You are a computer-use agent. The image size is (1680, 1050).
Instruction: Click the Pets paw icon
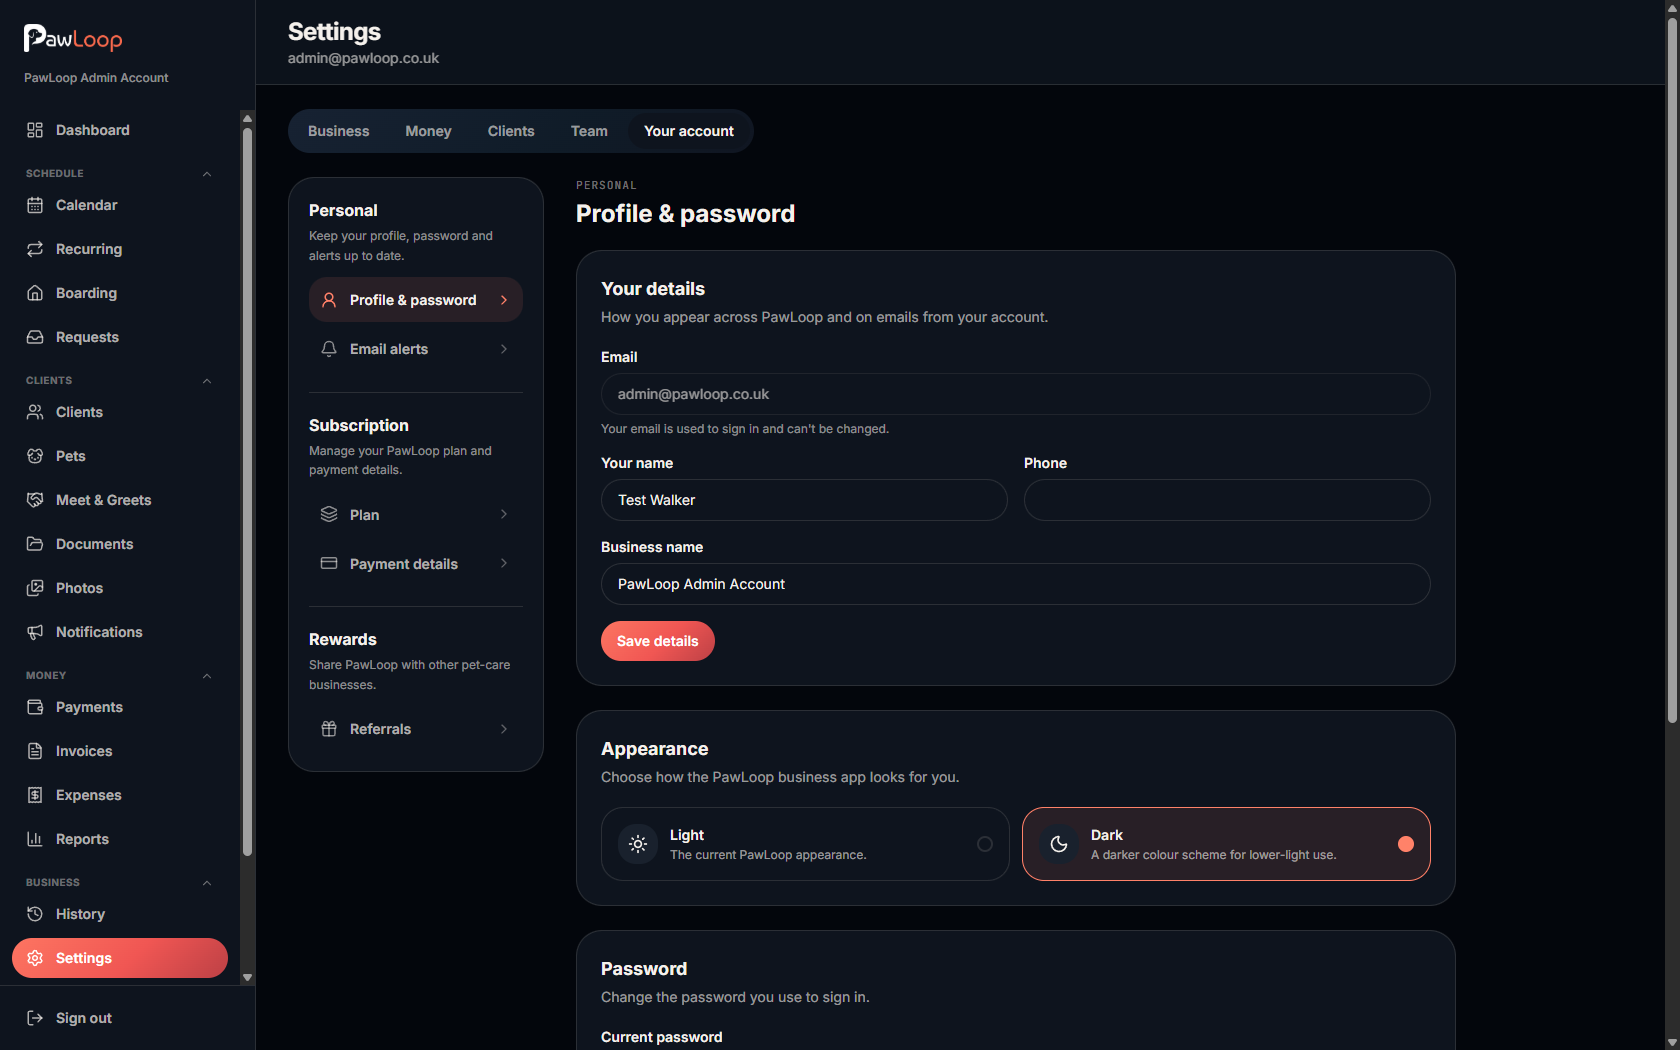point(35,456)
